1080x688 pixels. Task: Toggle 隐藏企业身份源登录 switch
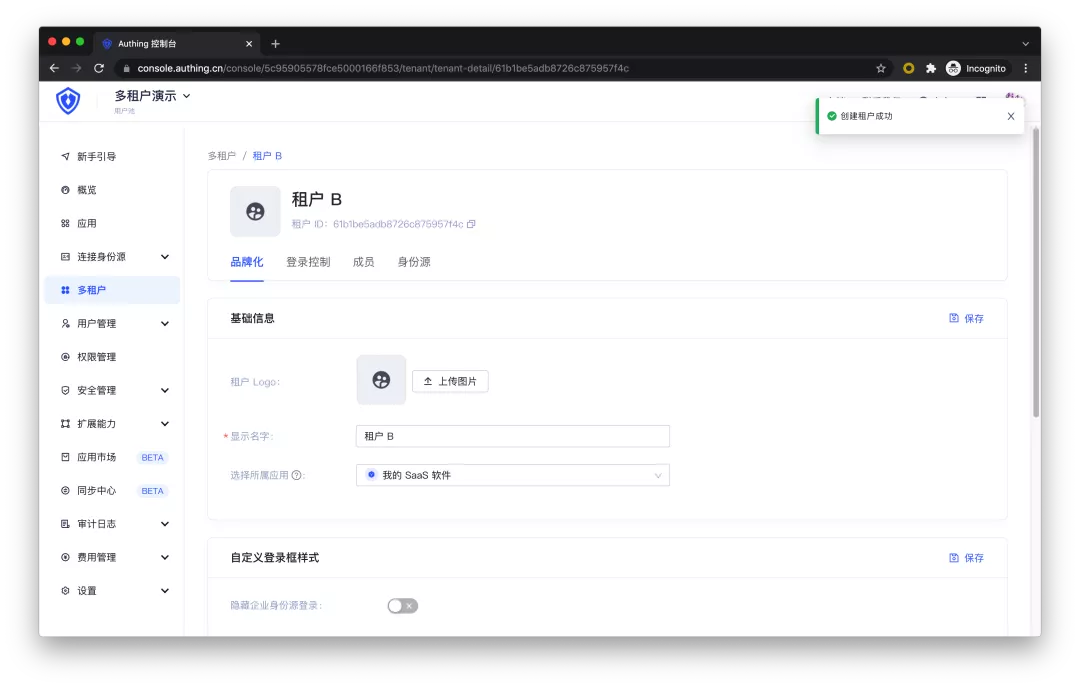(402, 606)
